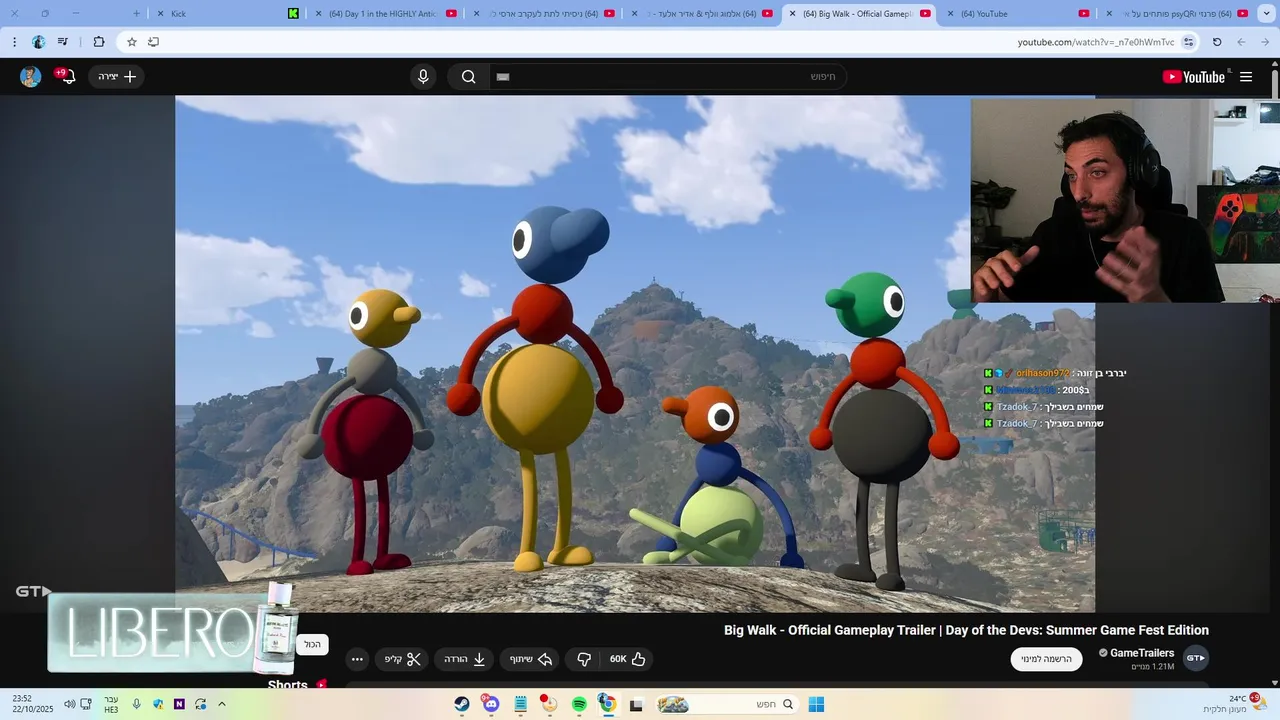
Task: Focus the YouTube search box
Action: coord(667,77)
